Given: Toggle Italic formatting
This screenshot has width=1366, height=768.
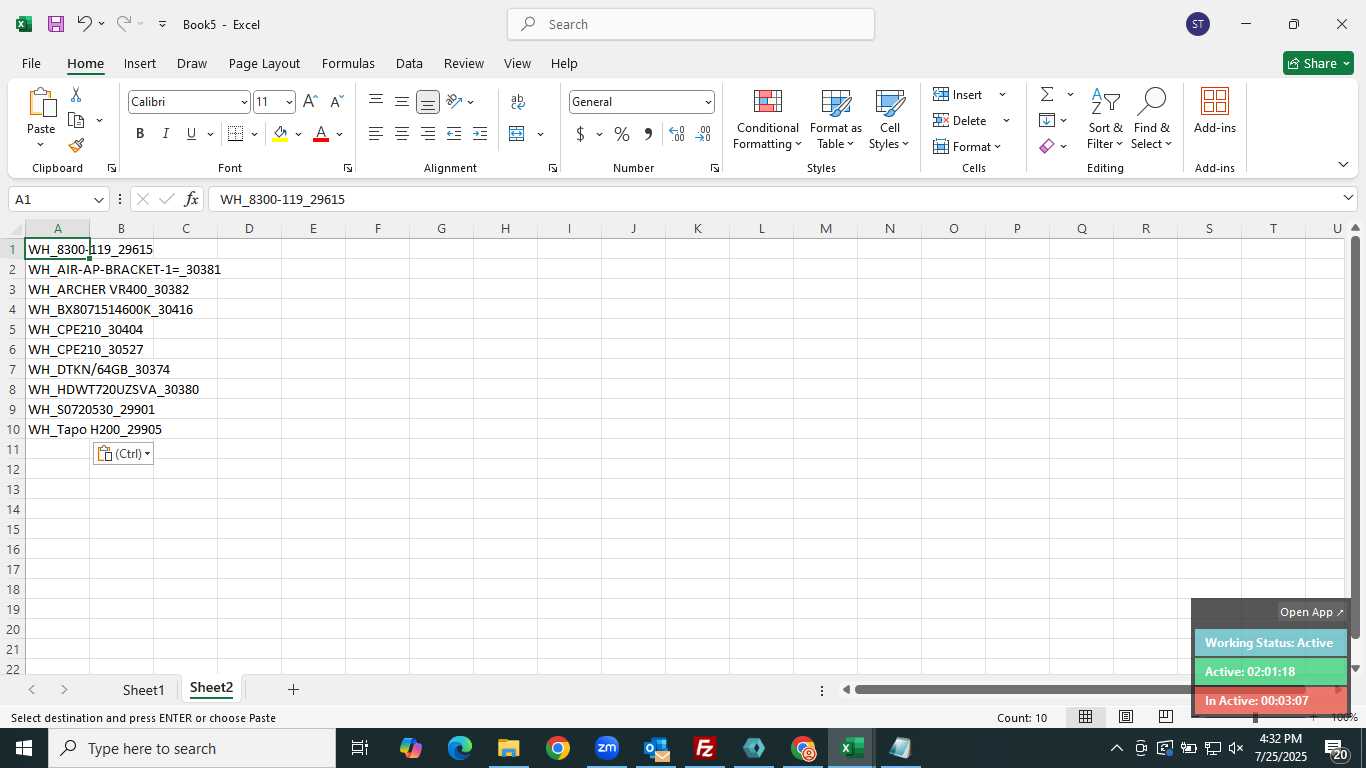Looking at the screenshot, I should click(x=165, y=134).
